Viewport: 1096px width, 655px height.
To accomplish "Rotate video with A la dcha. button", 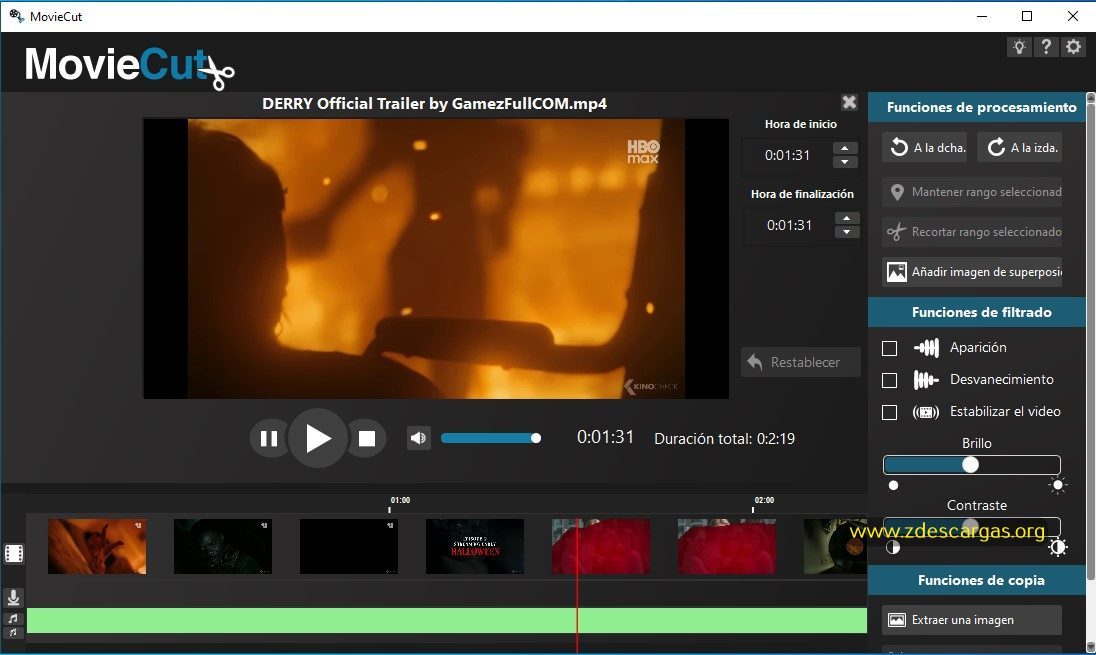I will coord(925,147).
